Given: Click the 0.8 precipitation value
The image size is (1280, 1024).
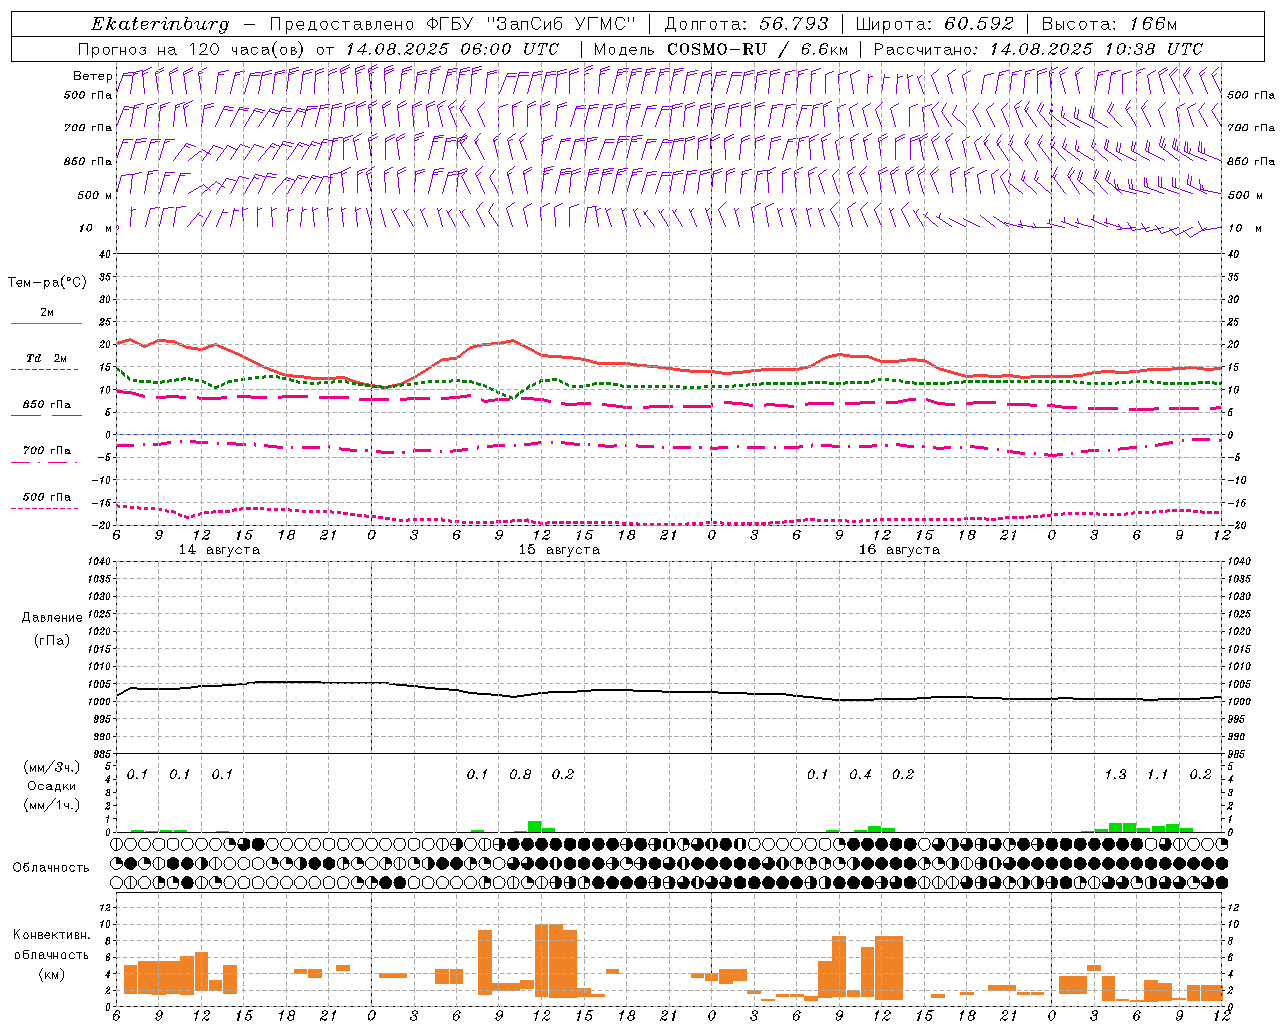Looking at the screenshot, I should [x=520, y=775].
